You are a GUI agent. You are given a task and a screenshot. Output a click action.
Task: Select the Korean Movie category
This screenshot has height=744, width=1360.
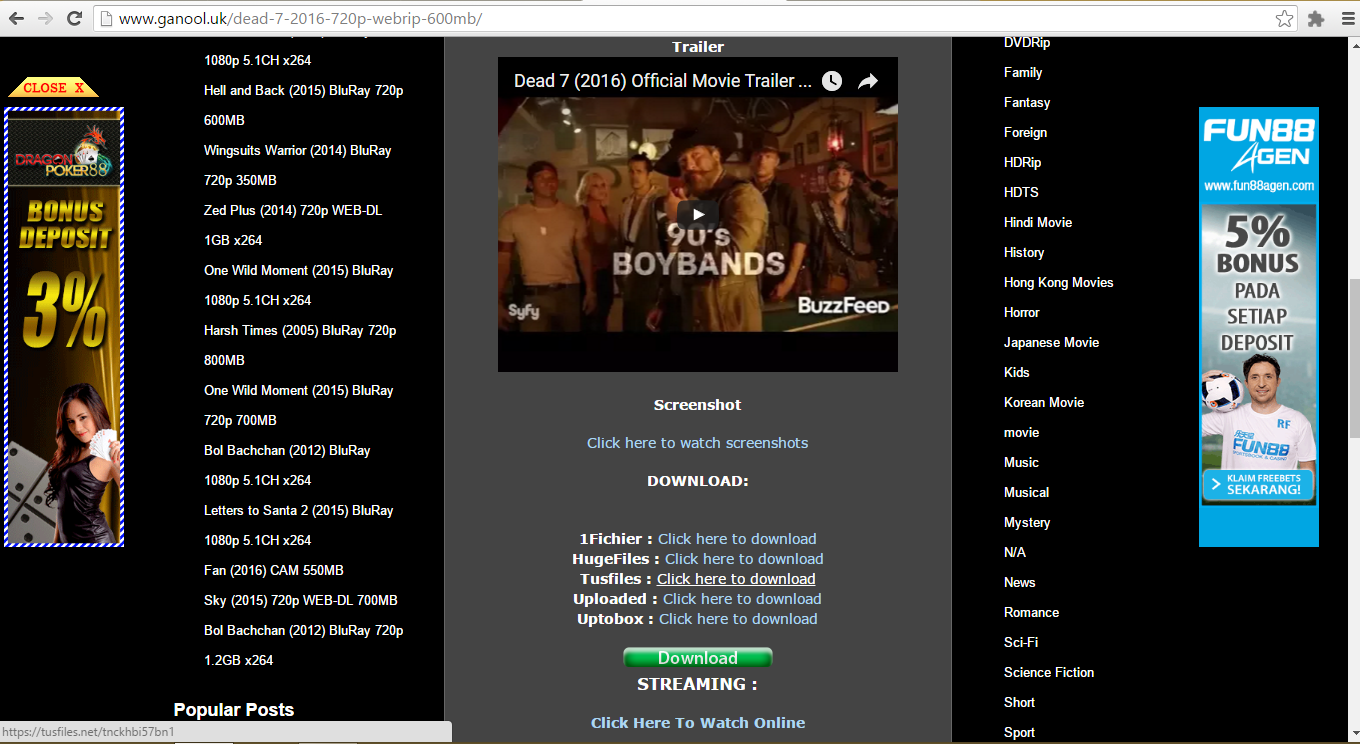[1044, 402]
